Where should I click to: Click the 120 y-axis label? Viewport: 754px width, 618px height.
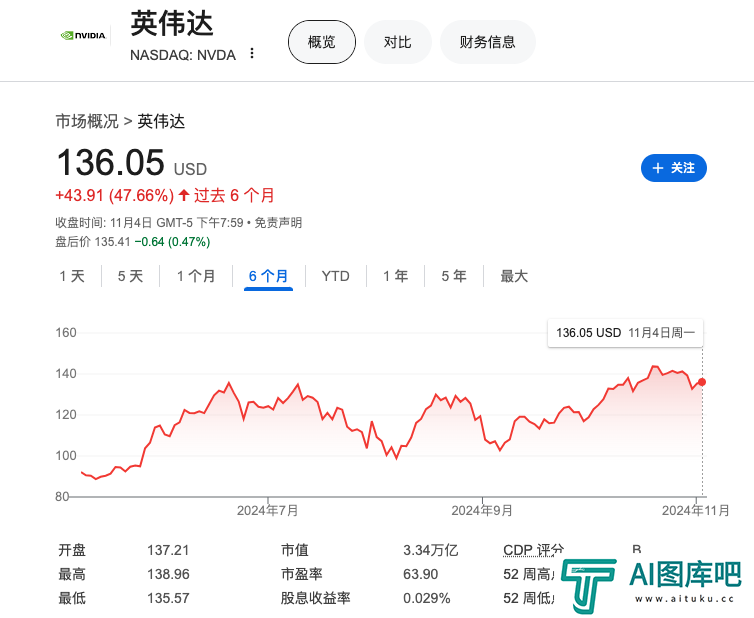pos(66,415)
